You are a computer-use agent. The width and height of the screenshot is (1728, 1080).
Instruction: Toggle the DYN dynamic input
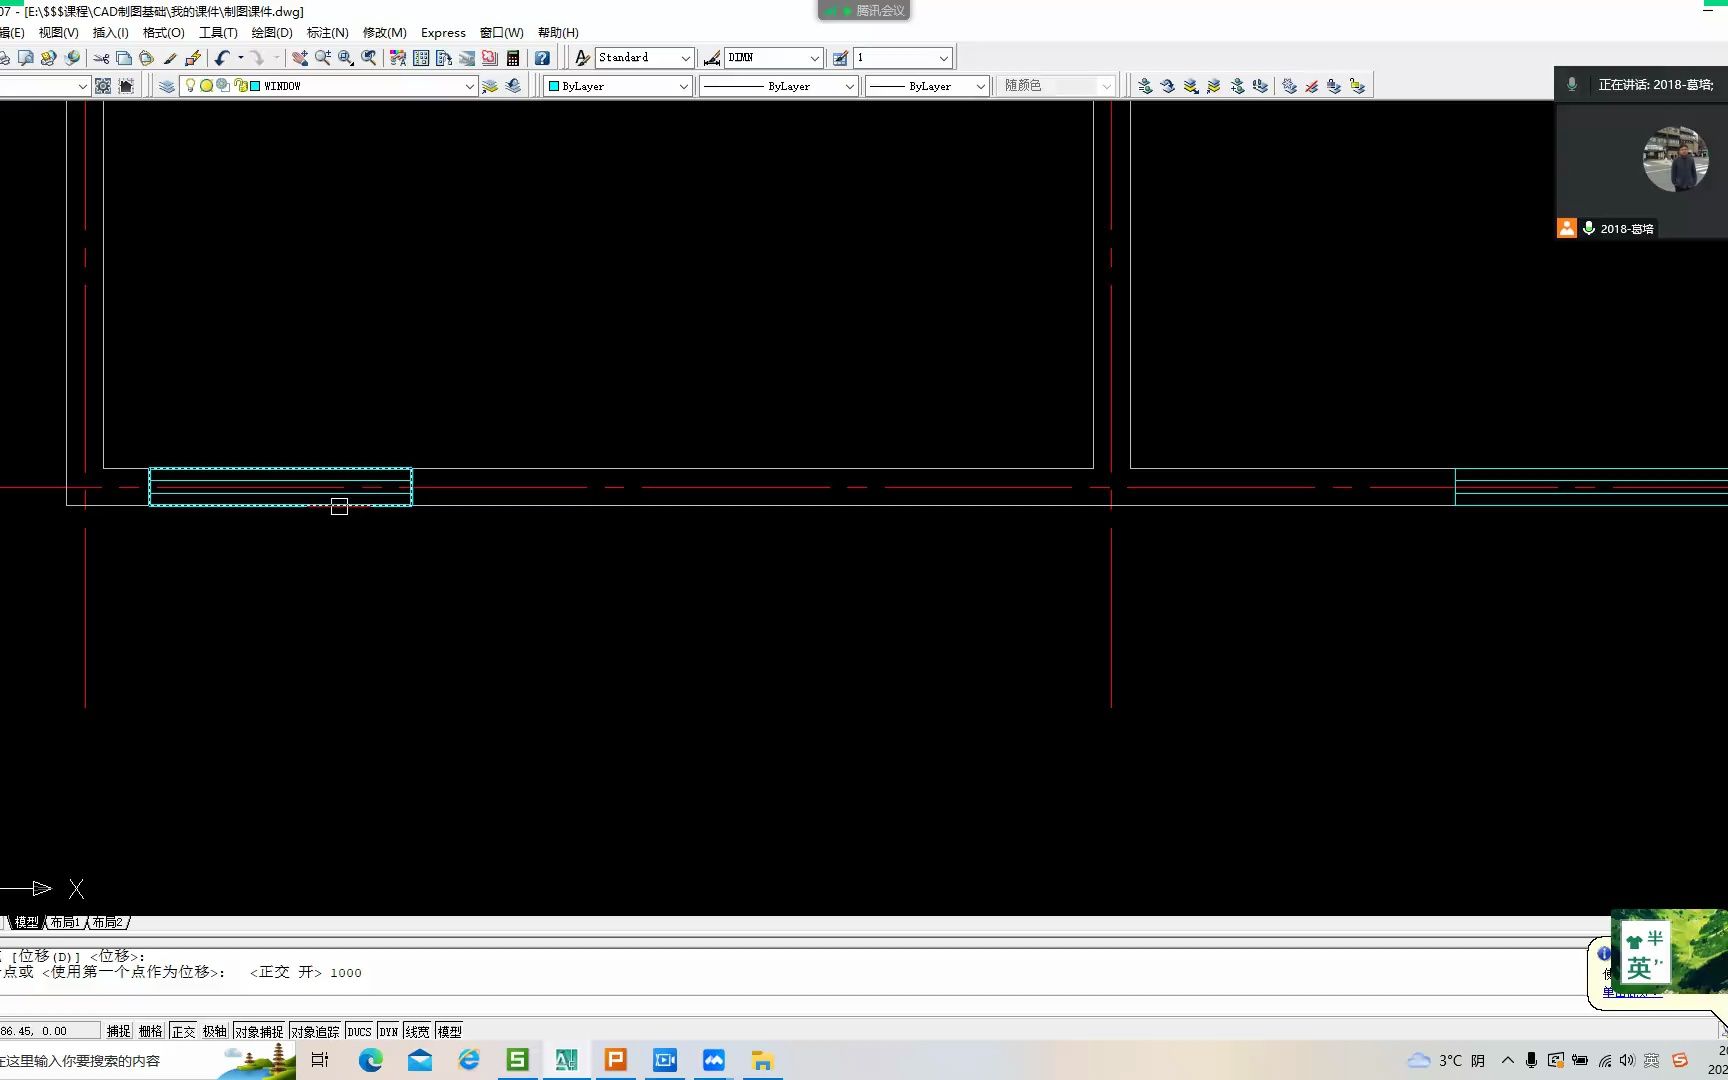389,1031
